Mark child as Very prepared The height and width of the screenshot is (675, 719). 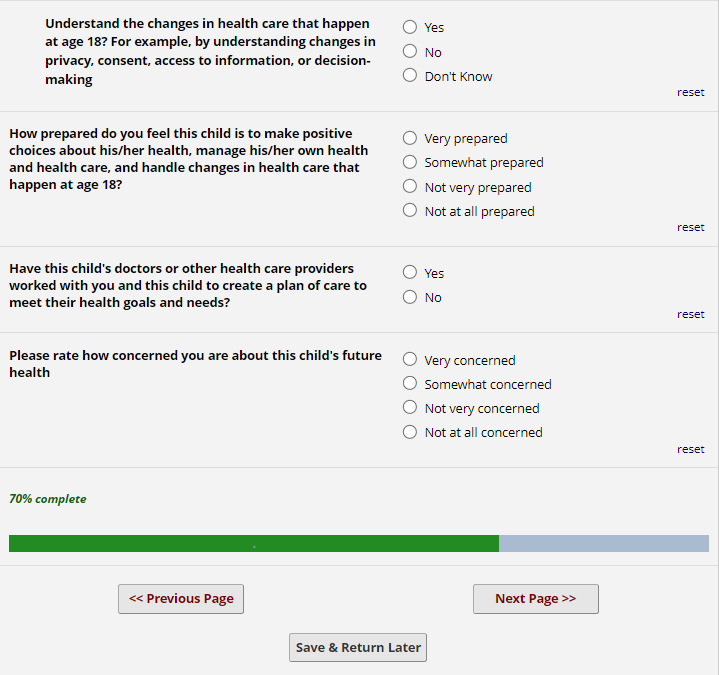pyautogui.click(x=410, y=138)
